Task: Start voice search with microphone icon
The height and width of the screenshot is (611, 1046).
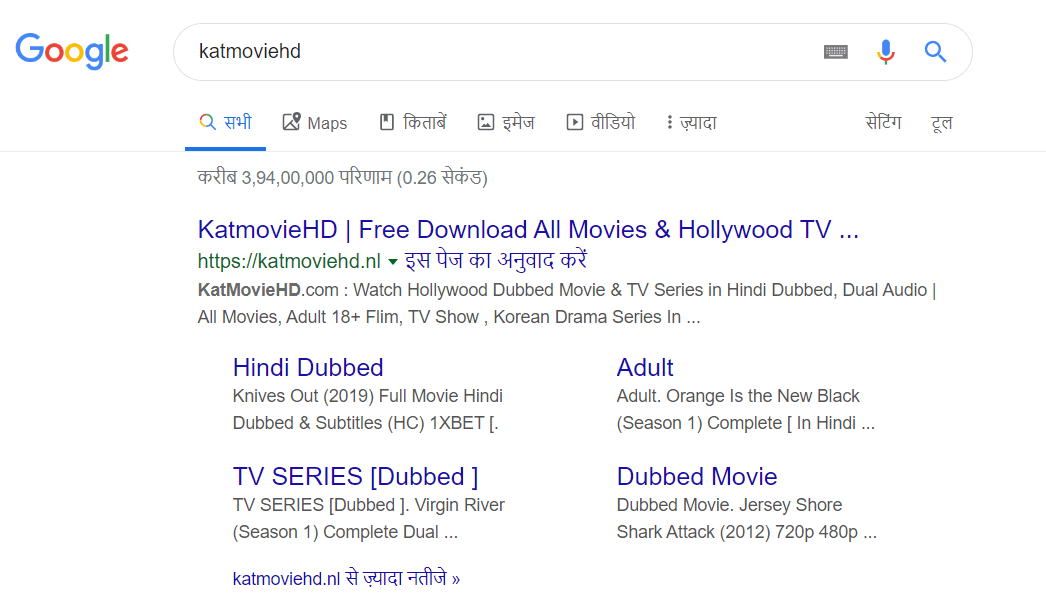Action: pos(885,52)
